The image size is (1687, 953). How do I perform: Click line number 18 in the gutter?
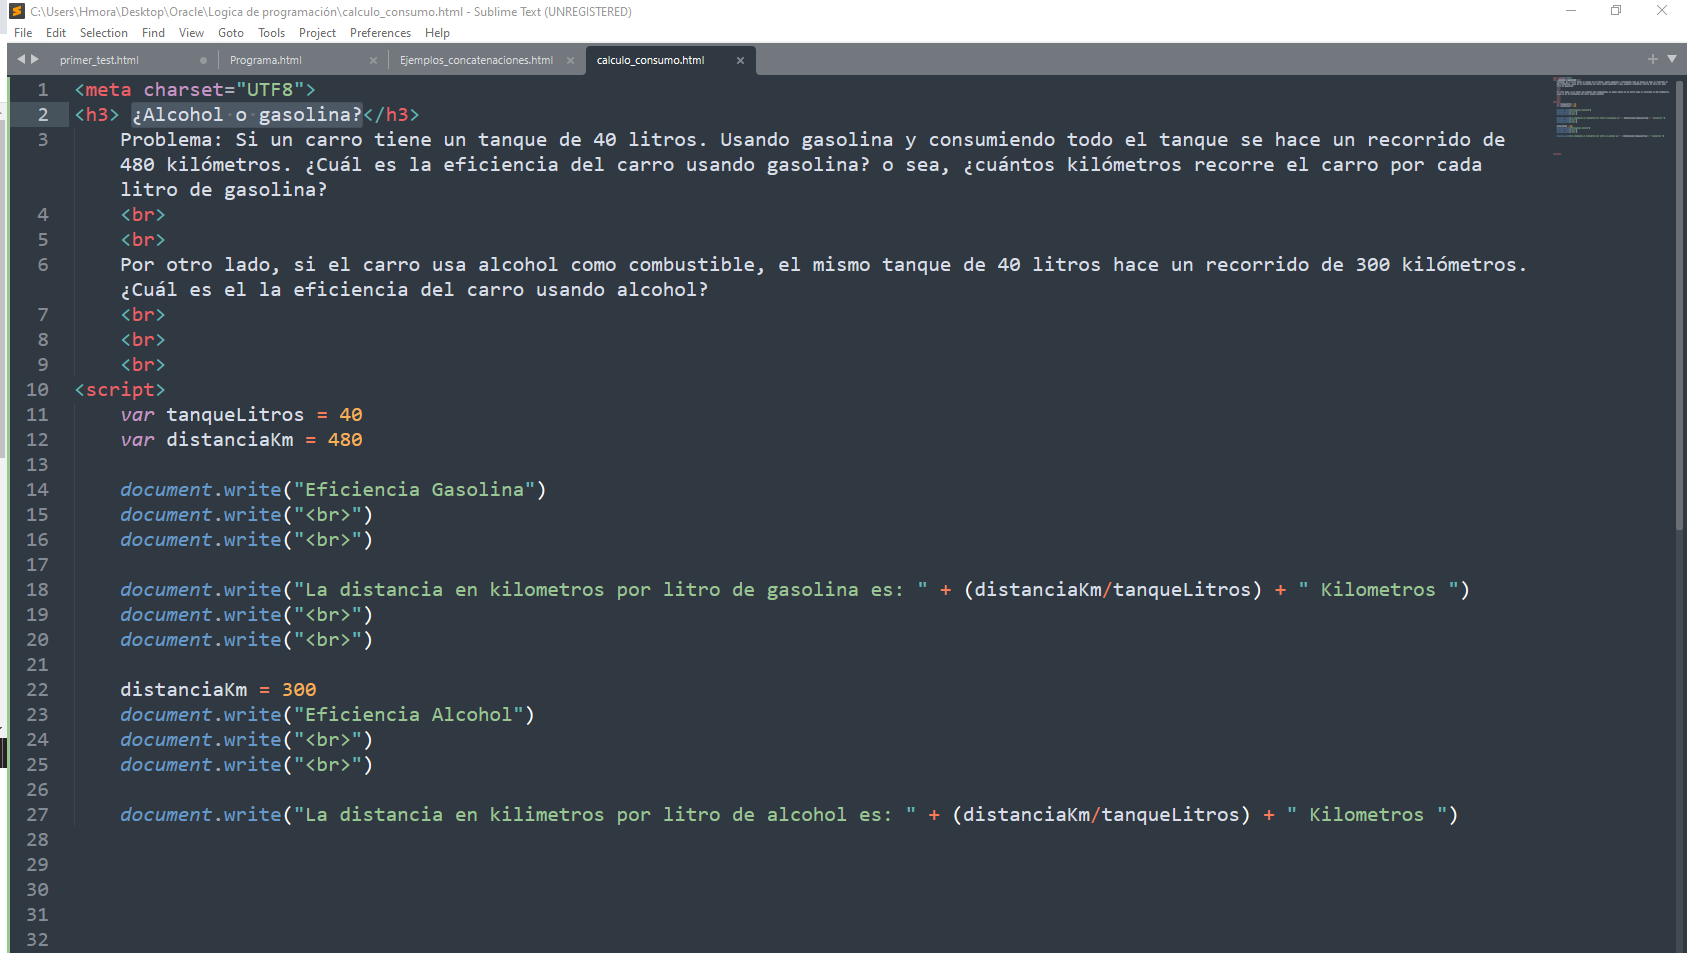[37, 589]
